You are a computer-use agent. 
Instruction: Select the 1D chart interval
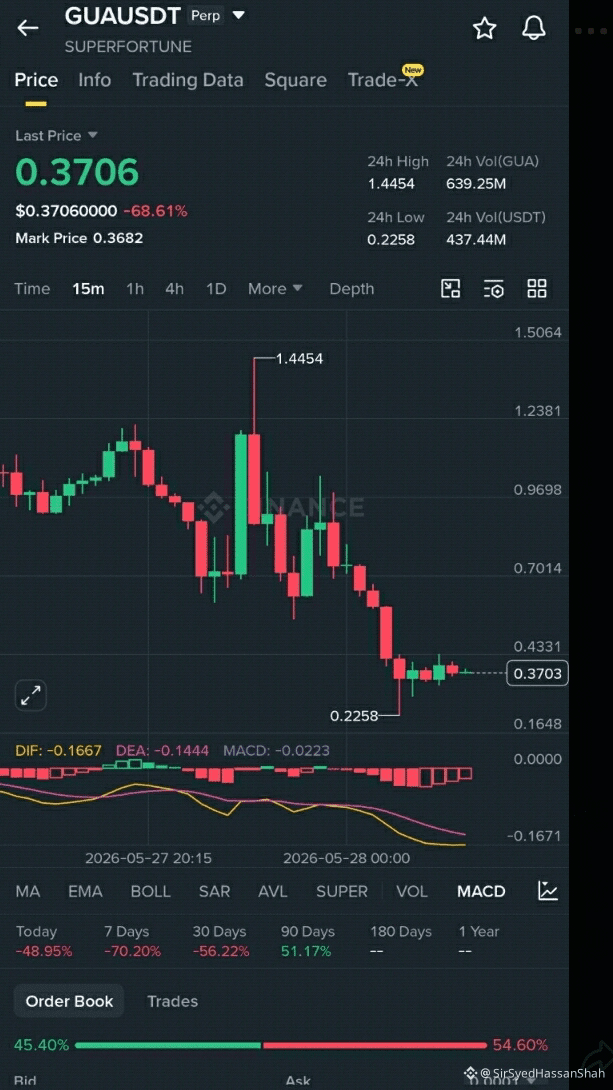(216, 288)
